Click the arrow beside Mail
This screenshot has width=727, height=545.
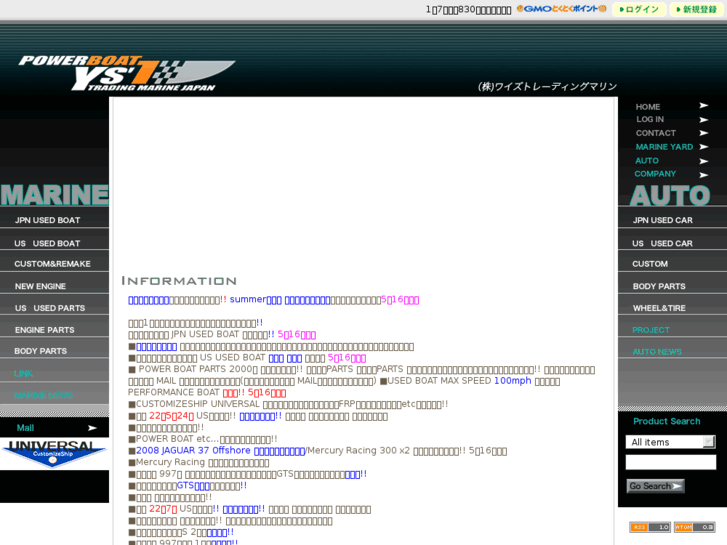92,428
